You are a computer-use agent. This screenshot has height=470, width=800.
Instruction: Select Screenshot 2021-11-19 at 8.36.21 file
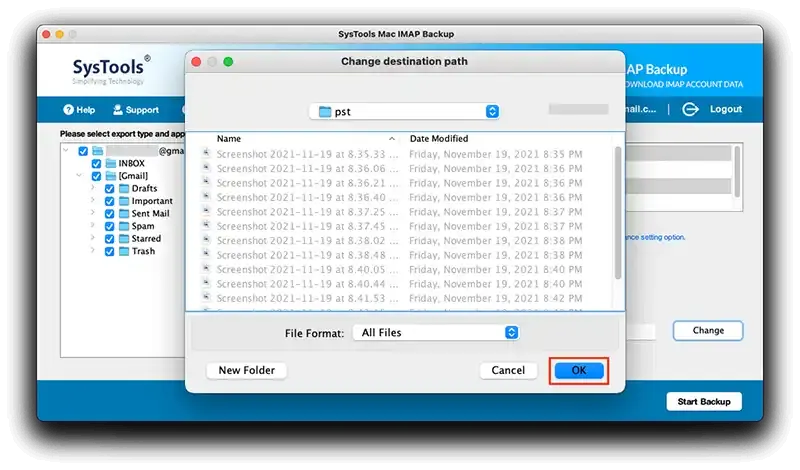(307, 183)
